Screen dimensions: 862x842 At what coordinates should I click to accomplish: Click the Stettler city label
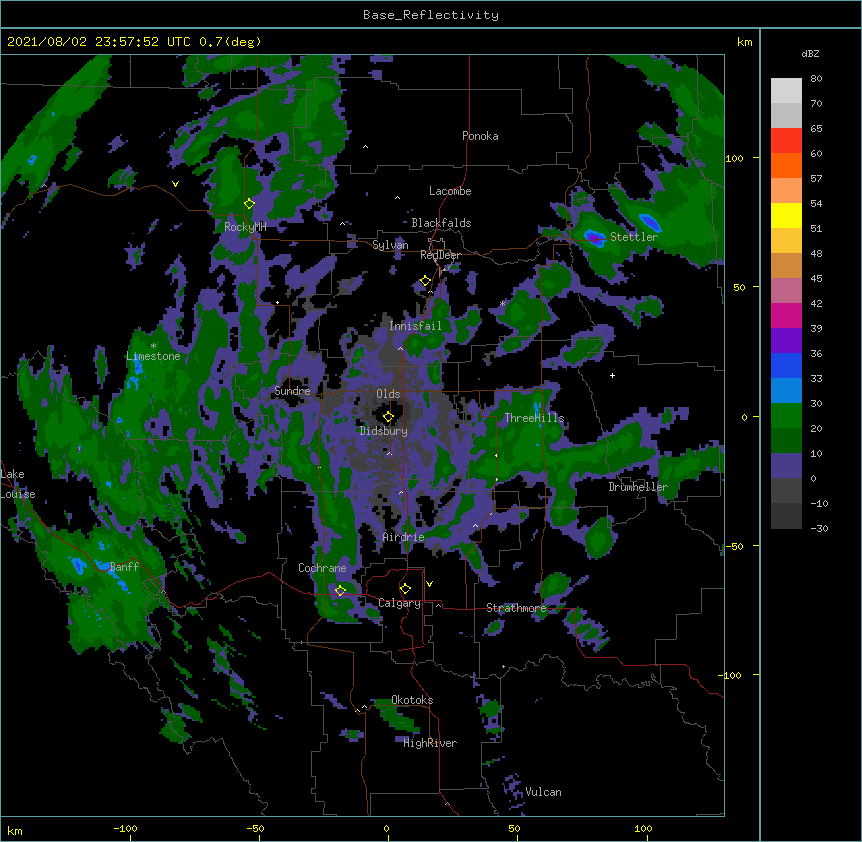(x=634, y=237)
